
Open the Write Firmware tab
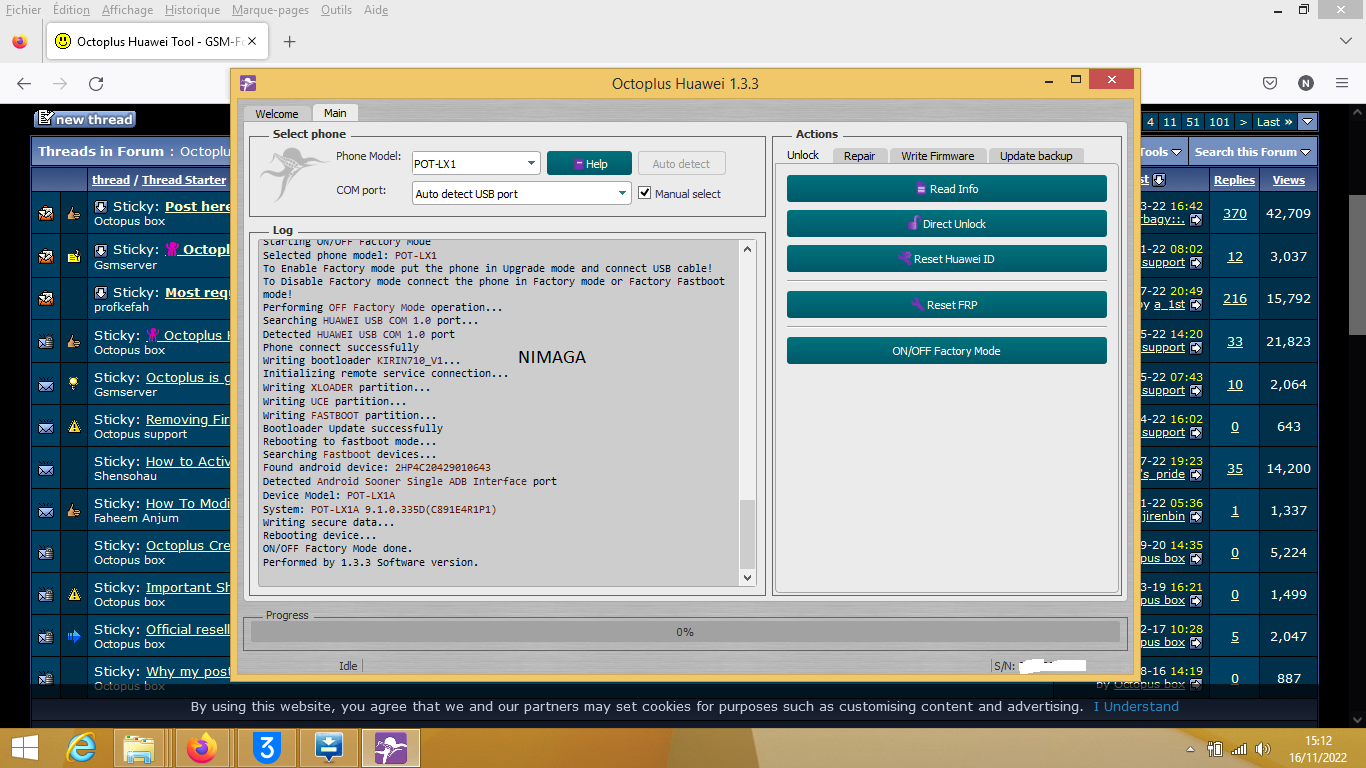coord(937,155)
